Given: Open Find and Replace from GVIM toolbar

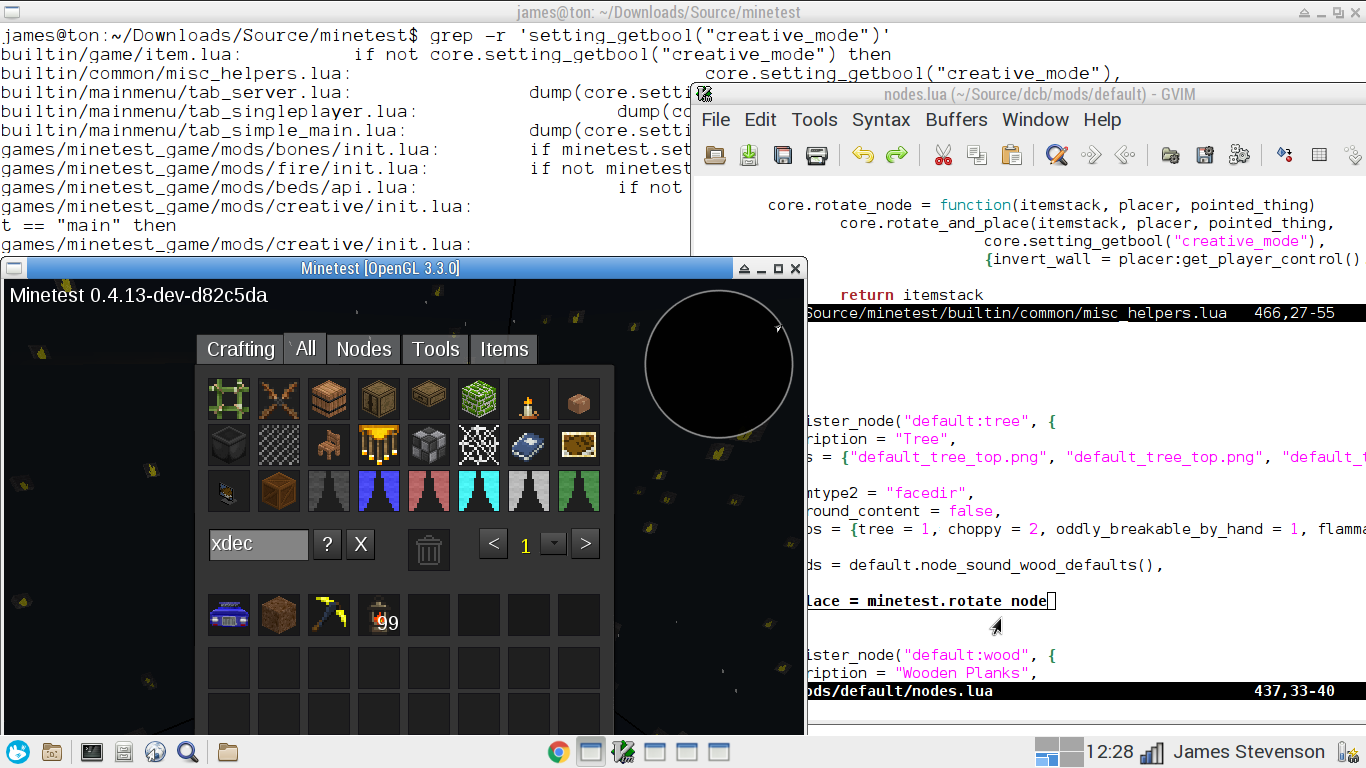Looking at the screenshot, I should (1055, 155).
